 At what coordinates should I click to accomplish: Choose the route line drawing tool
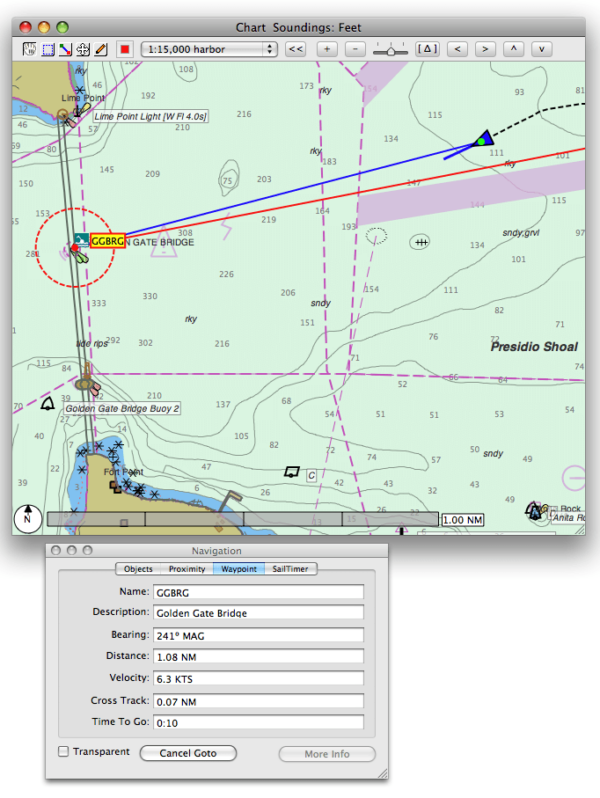(x=62, y=48)
